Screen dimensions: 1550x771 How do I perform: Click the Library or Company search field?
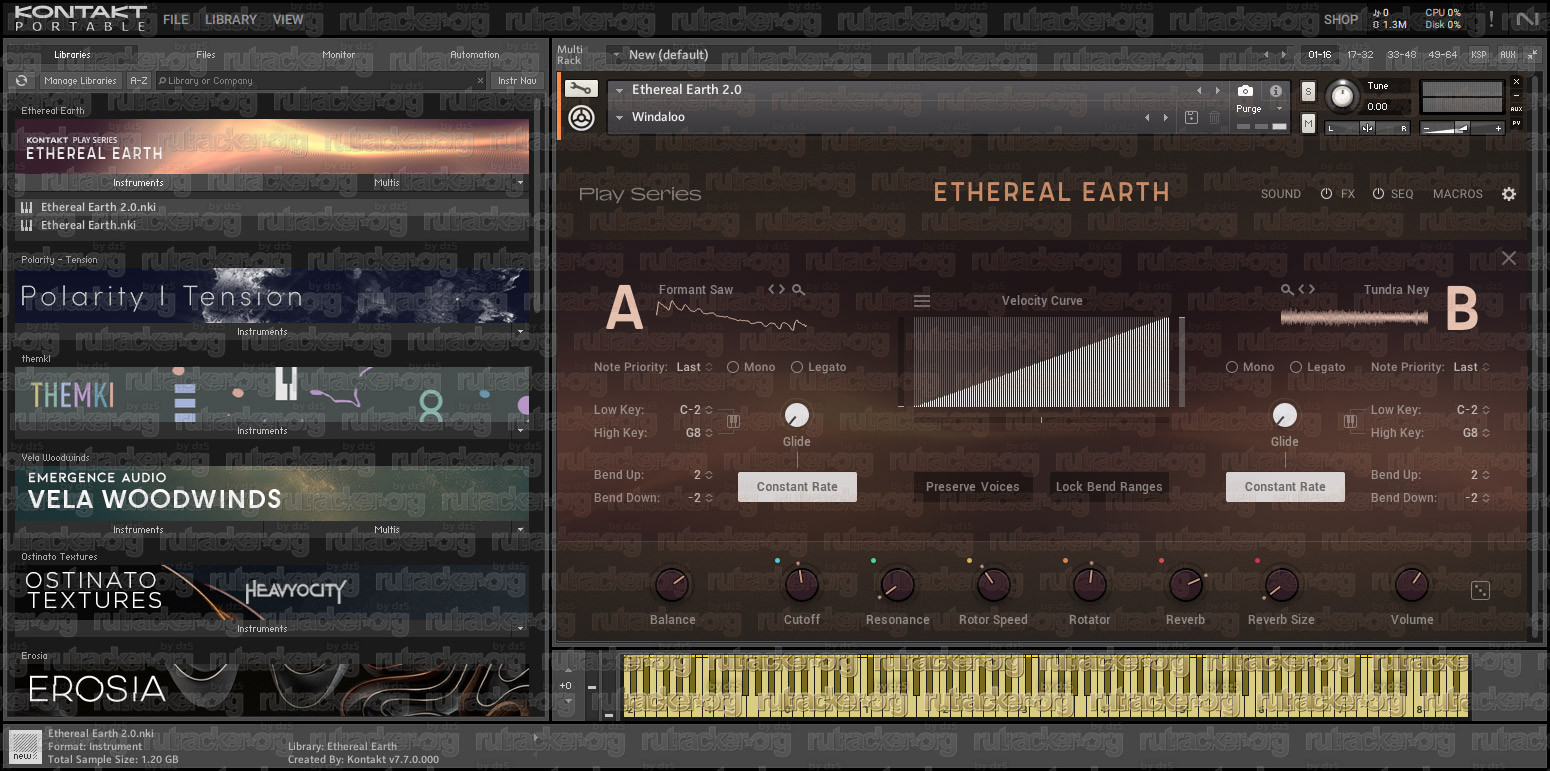320,81
